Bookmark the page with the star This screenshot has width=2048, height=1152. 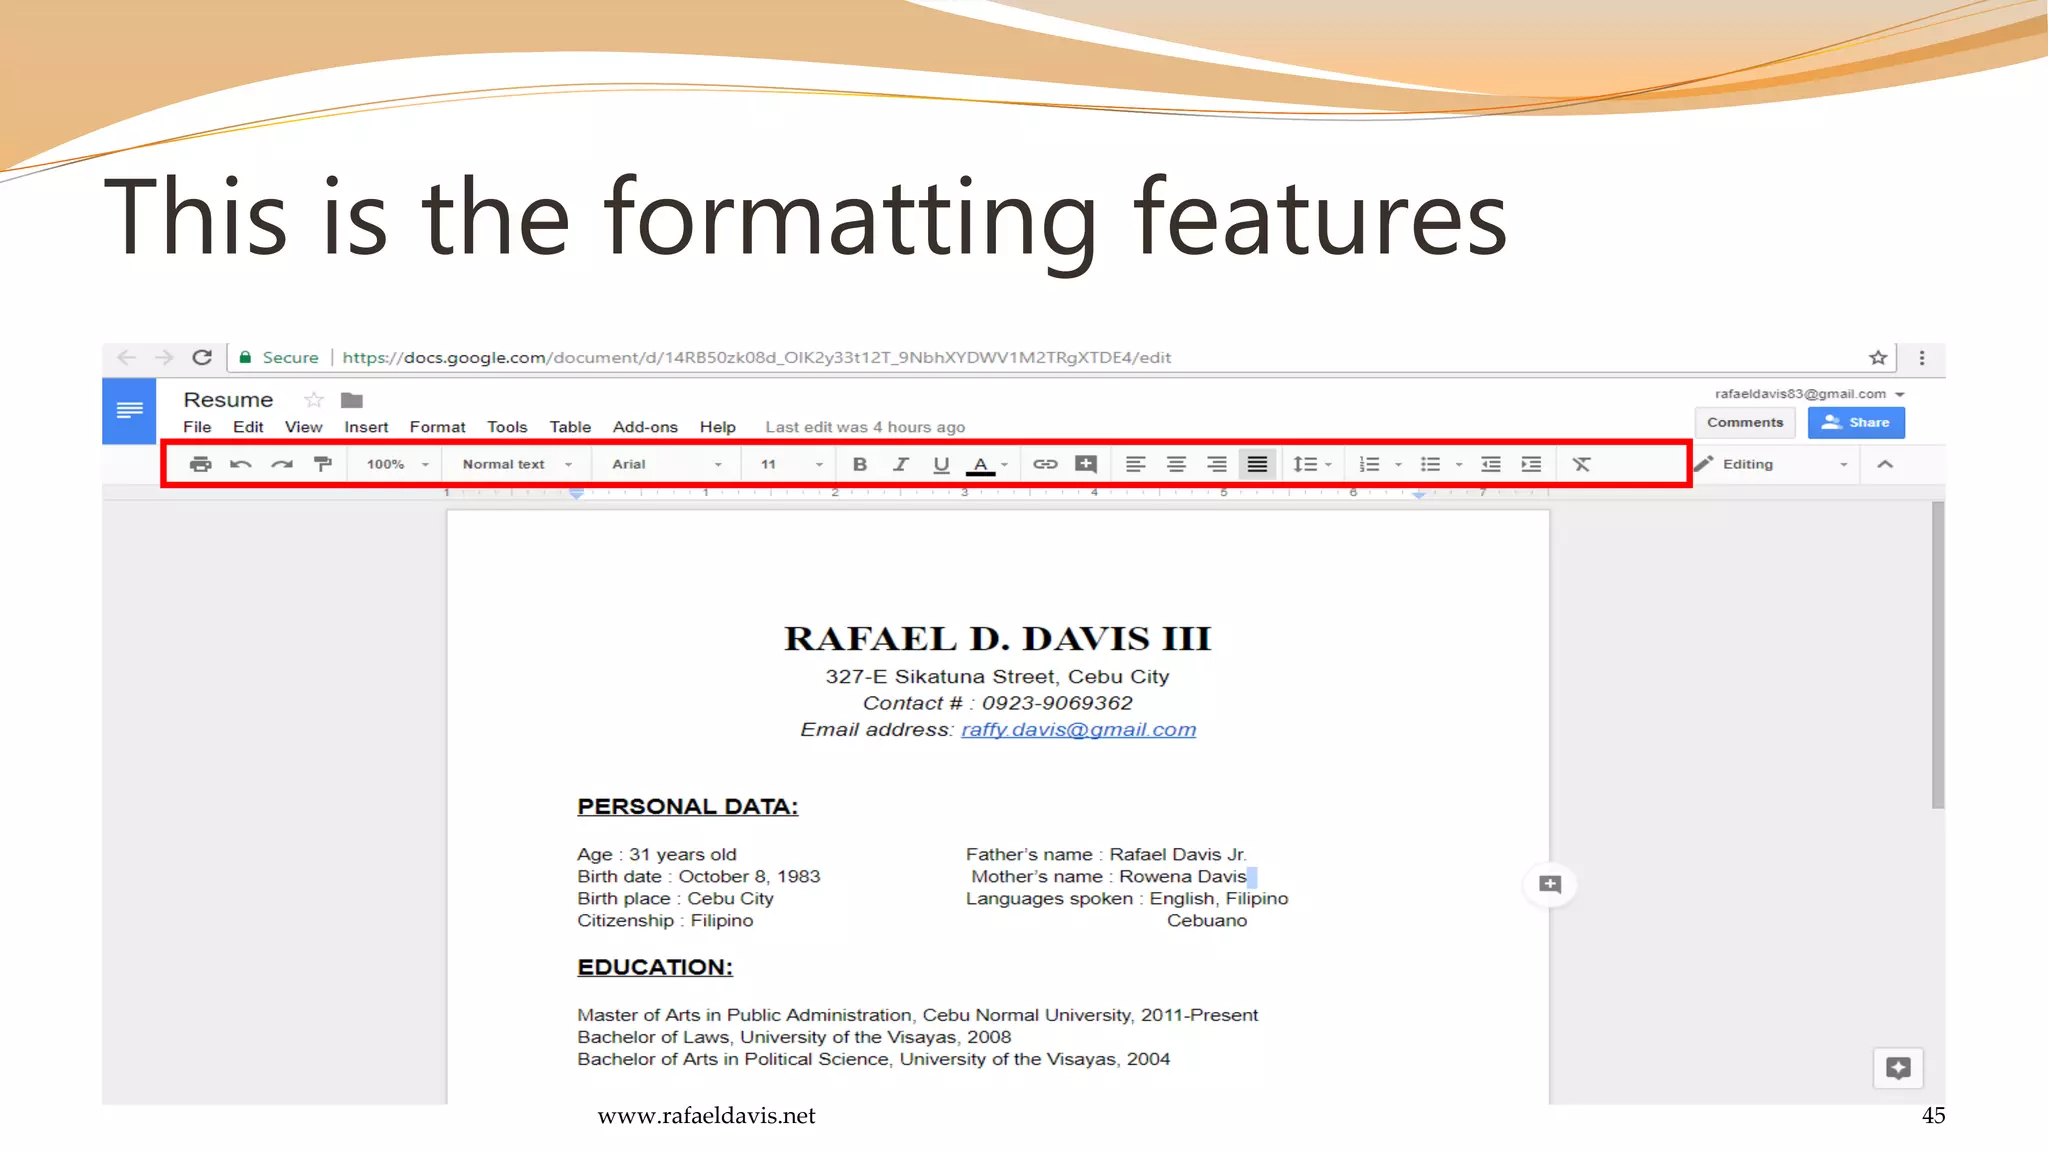point(1878,357)
